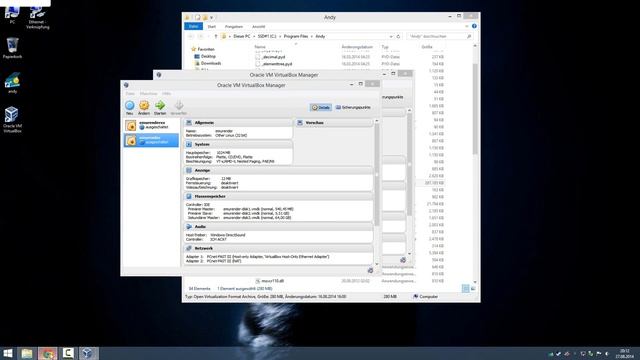Click the Audio section speaker icon
Viewport: 640px width, 360px height.
(x=189, y=227)
